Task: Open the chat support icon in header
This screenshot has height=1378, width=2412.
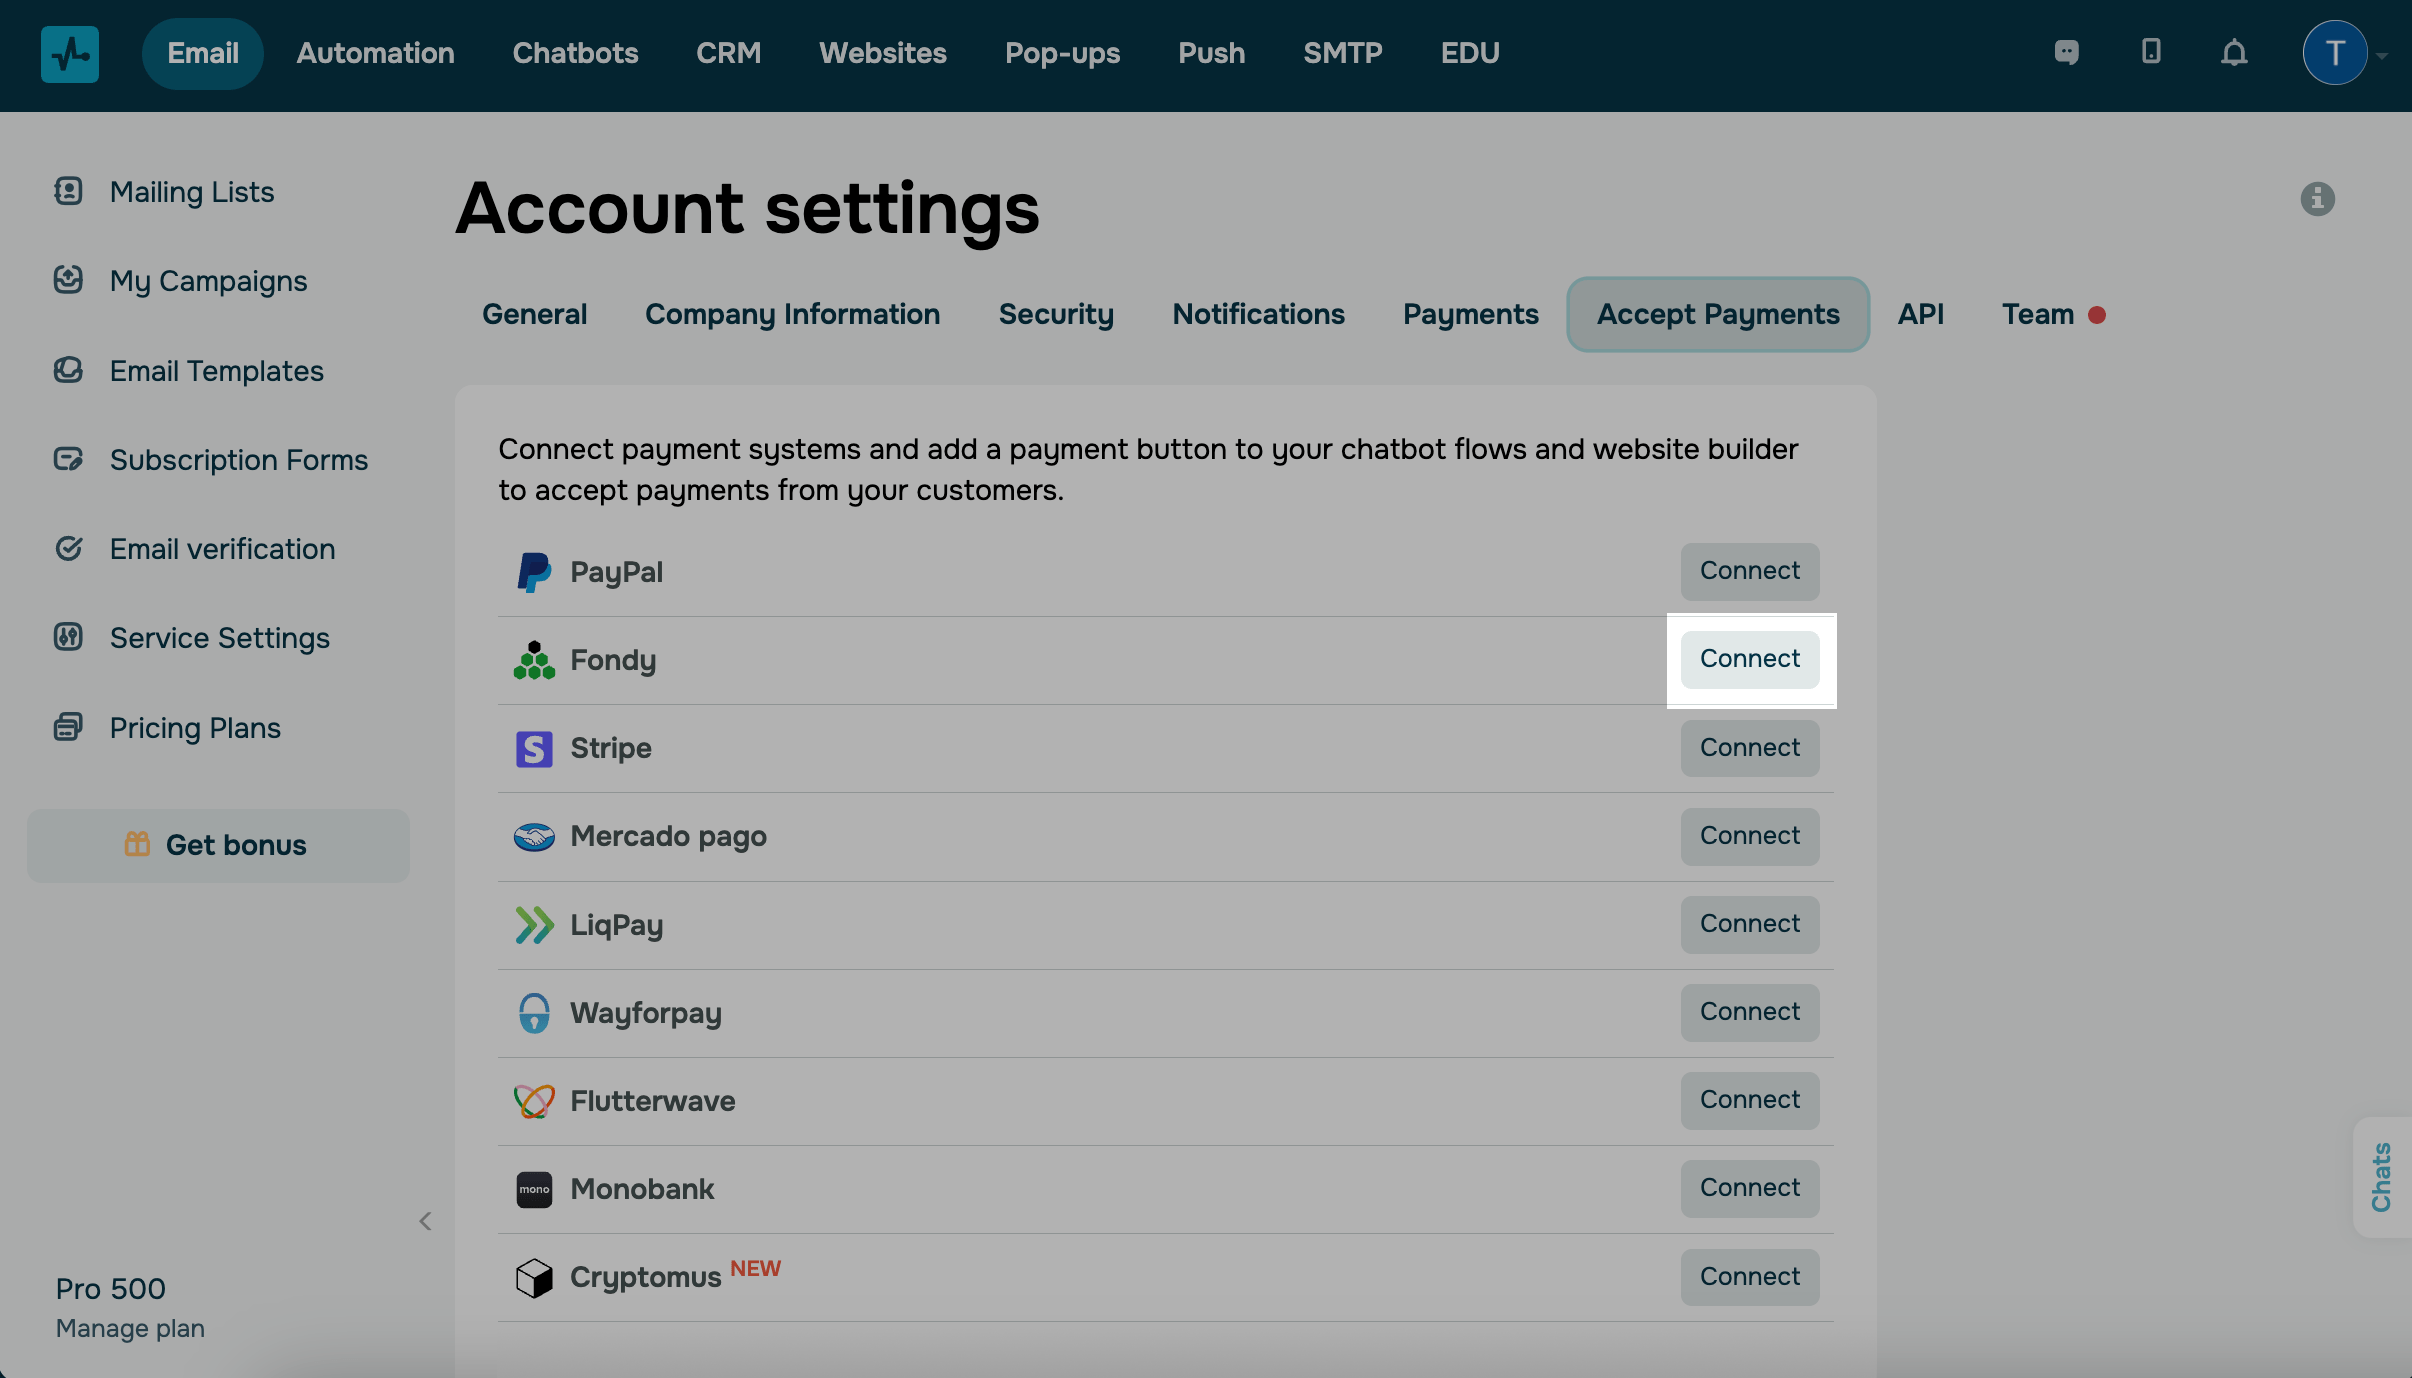Action: pos(2066,52)
